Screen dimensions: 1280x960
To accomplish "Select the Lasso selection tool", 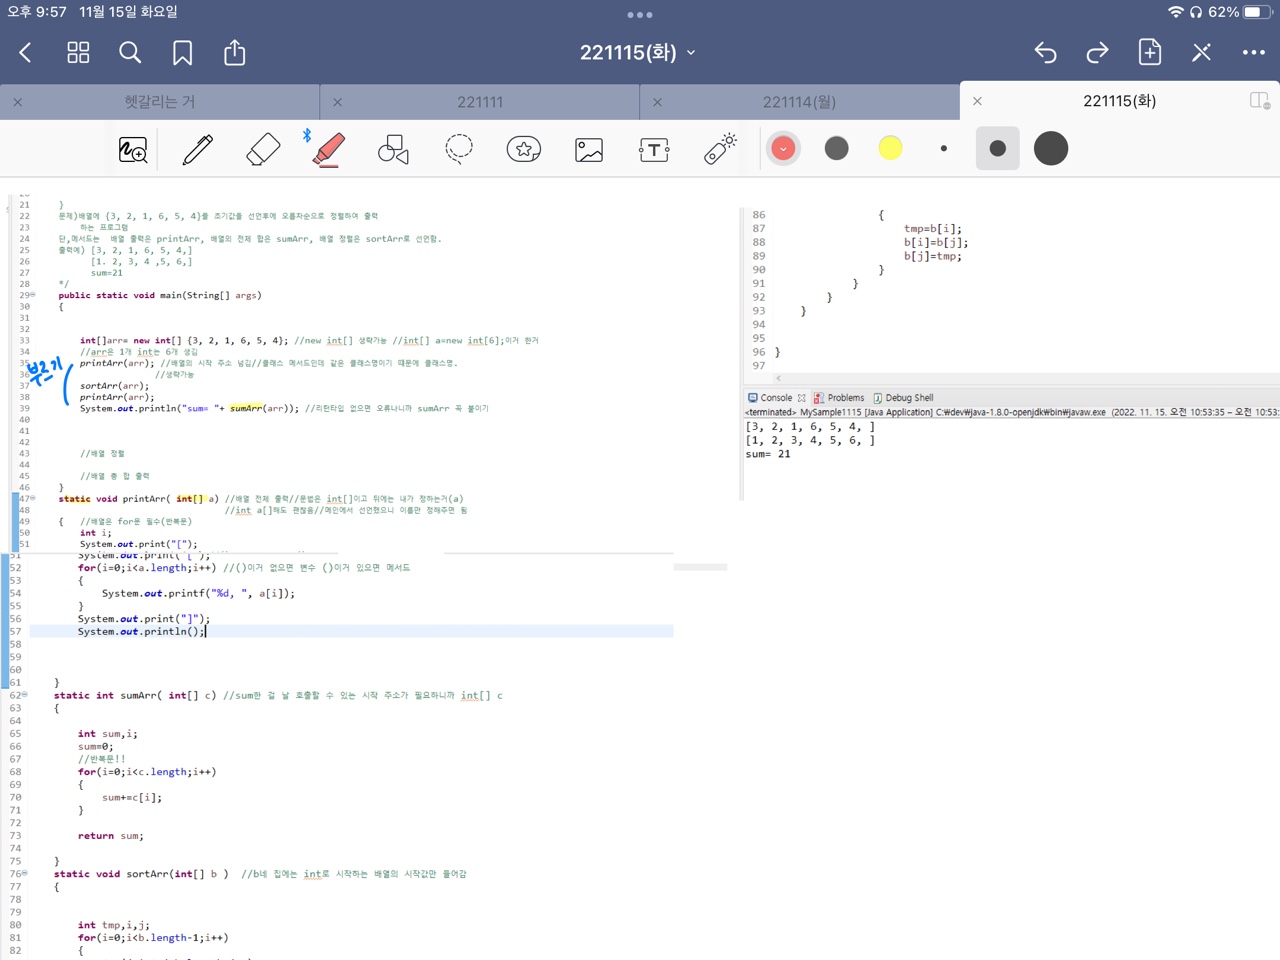I will click(459, 149).
